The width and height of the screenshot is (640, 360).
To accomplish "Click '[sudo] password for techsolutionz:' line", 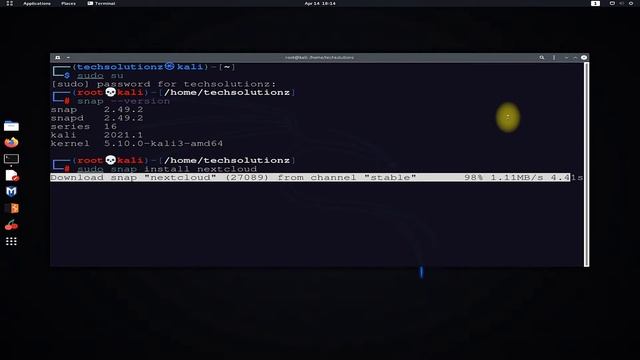I will coord(163,84).
